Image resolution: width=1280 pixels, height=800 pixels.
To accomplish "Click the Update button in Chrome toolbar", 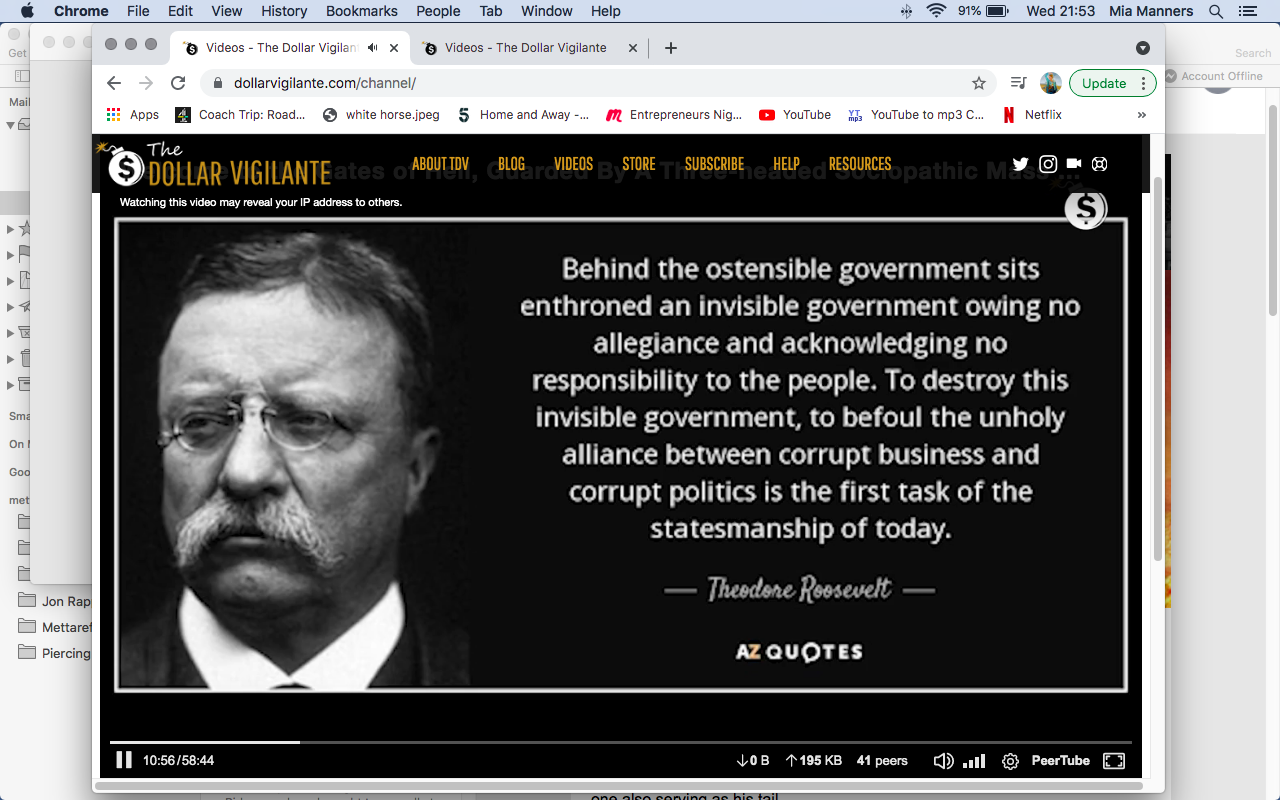I will coord(1104,83).
